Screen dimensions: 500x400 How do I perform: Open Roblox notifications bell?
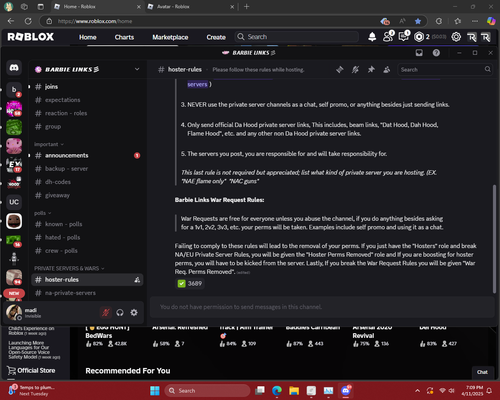click(x=372, y=37)
